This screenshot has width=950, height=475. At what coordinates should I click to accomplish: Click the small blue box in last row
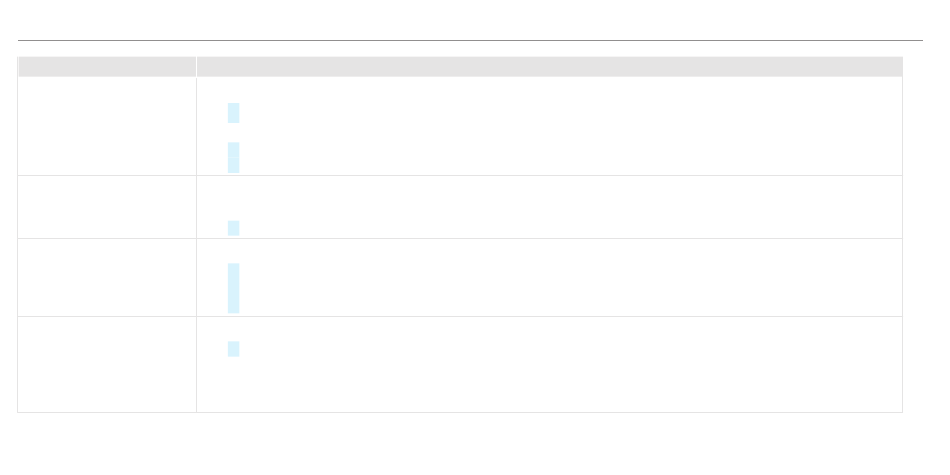233,349
